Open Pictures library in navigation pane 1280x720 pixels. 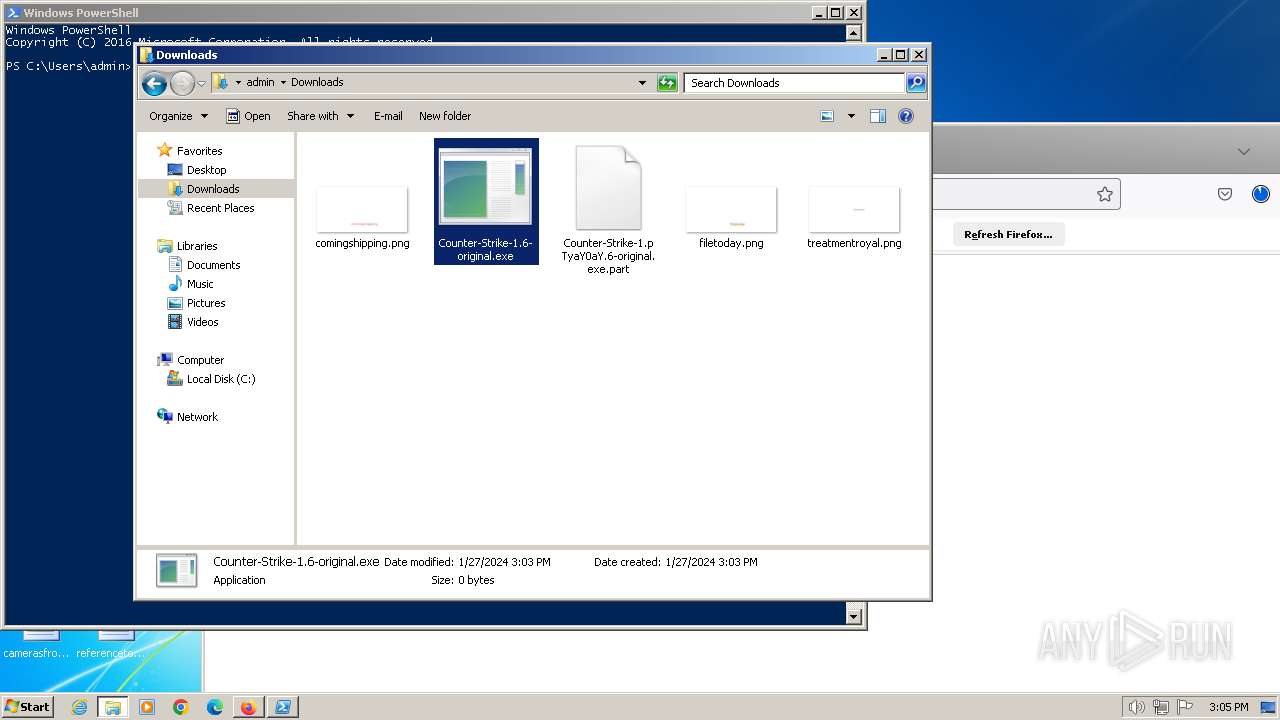click(196, 303)
